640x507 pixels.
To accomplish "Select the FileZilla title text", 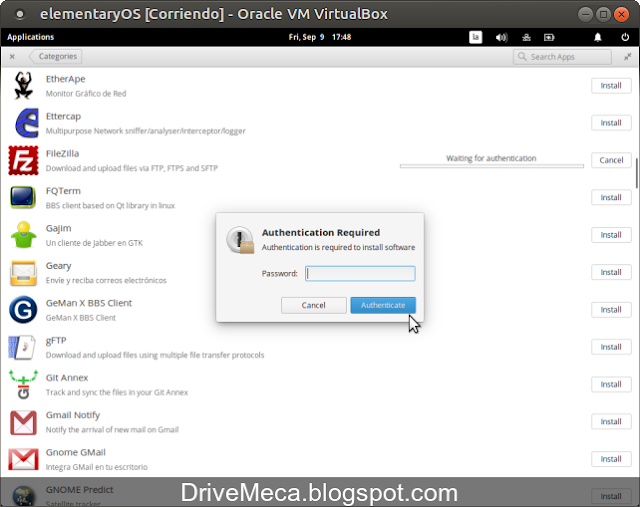I will [62, 153].
